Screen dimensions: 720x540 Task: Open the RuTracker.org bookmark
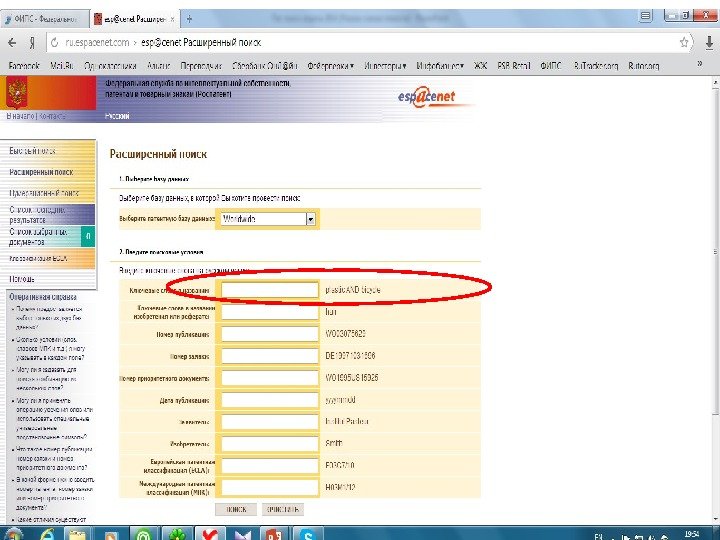596,66
